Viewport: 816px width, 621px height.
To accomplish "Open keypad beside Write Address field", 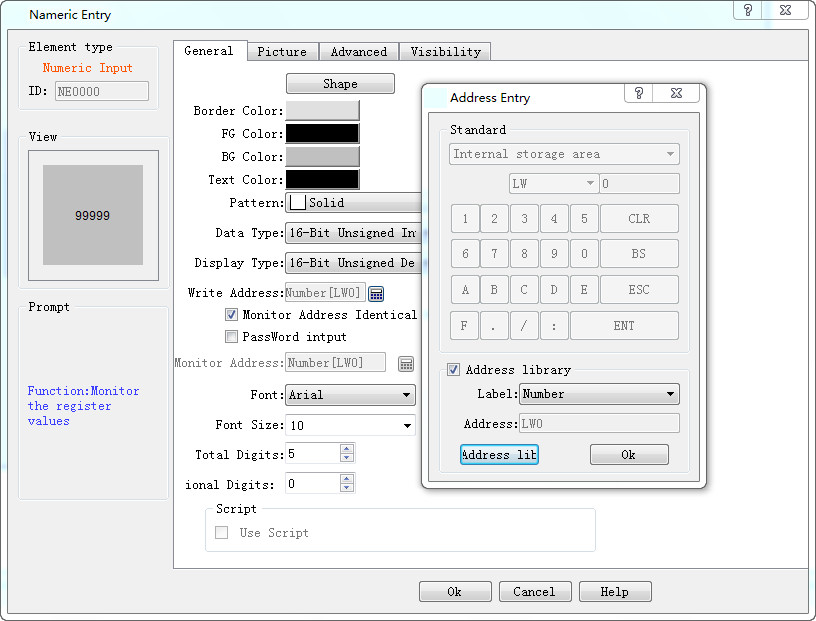I will click(376, 293).
